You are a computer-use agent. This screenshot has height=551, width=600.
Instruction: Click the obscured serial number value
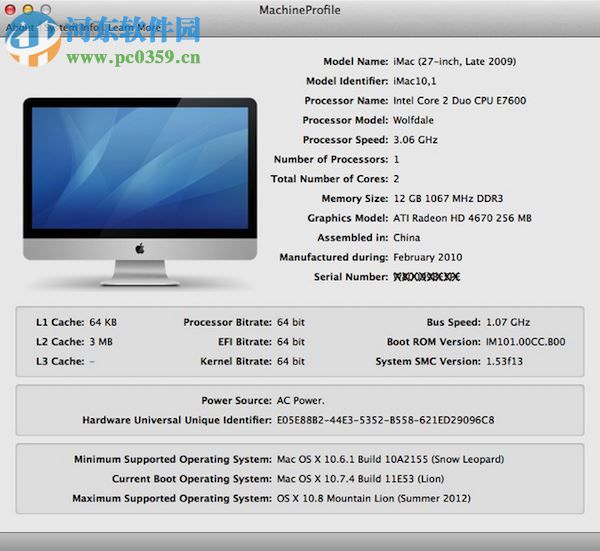(x=426, y=277)
